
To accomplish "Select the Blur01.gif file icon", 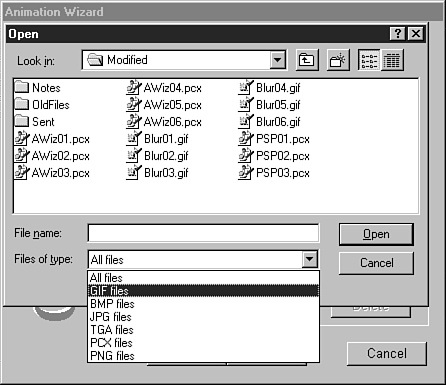I will click(133, 138).
